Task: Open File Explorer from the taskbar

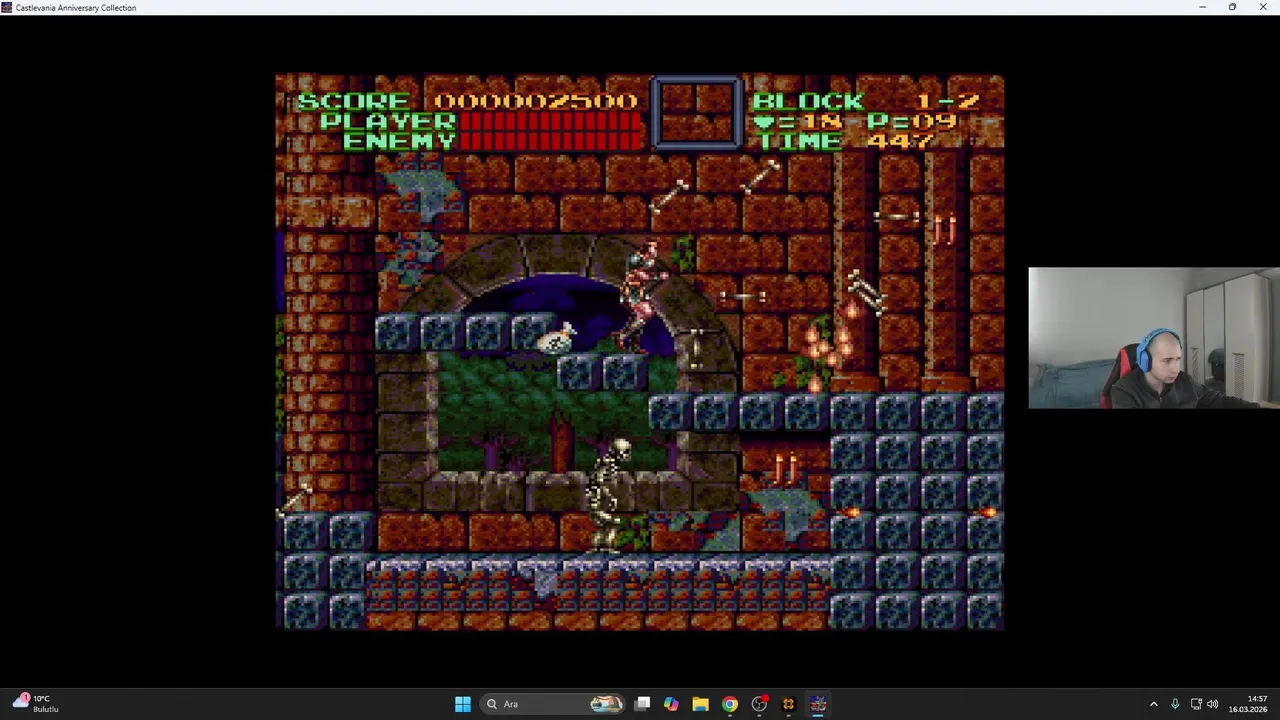Action: [x=700, y=704]
